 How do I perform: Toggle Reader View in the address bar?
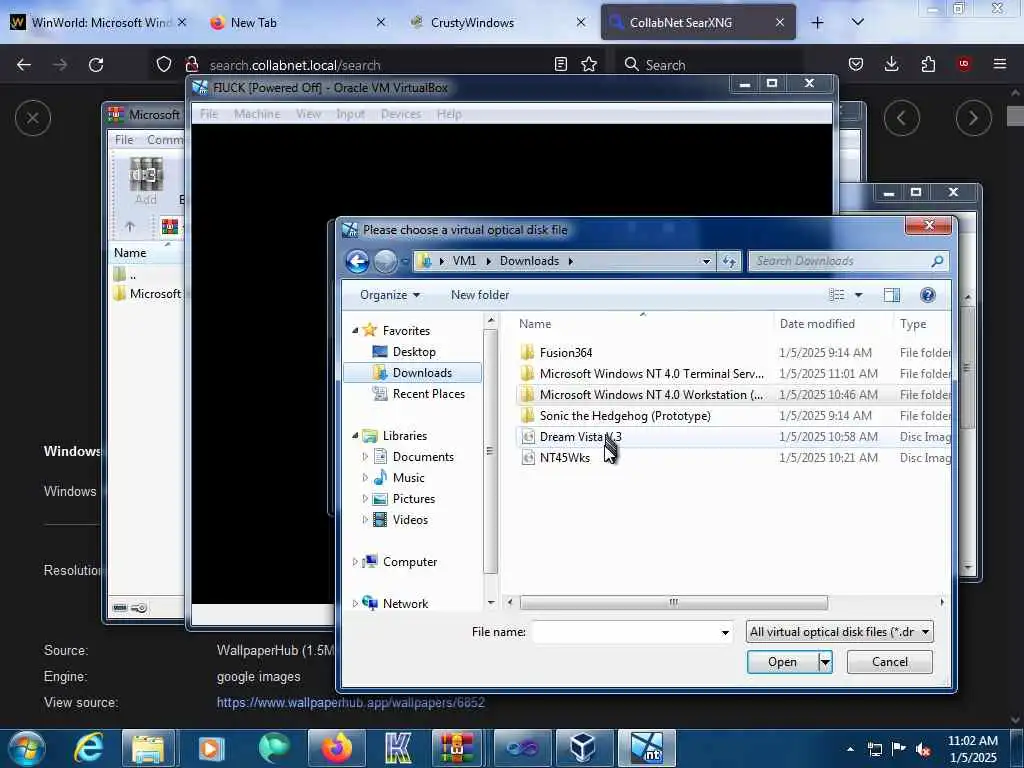[560, 64]
